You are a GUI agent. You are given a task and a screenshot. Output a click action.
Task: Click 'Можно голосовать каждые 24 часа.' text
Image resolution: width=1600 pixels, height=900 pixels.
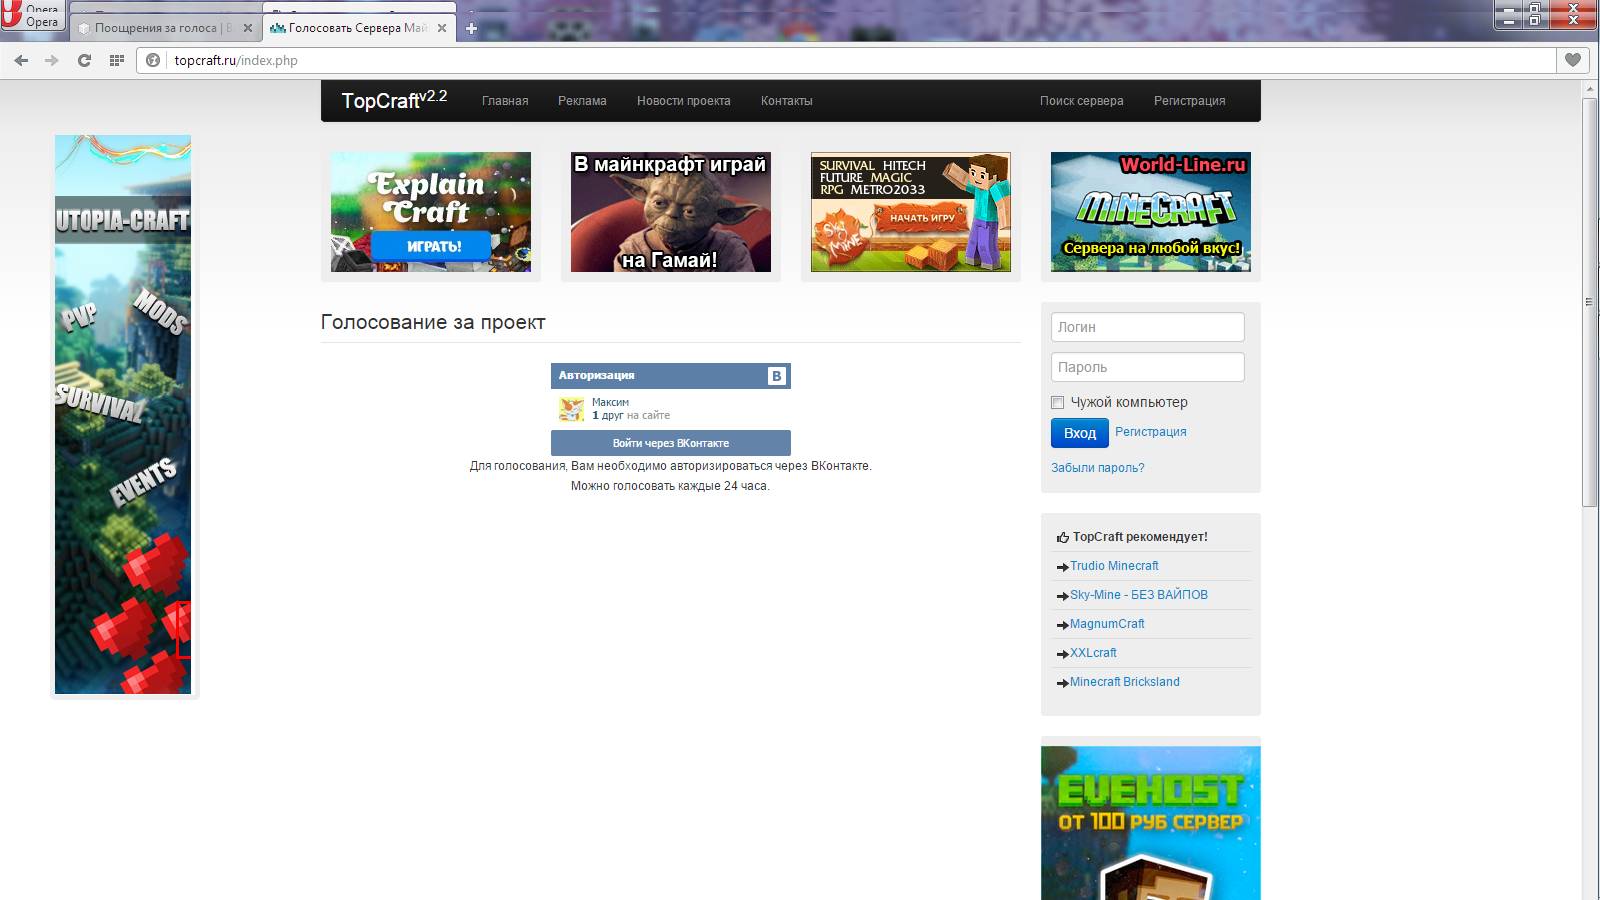pos(670,486)
